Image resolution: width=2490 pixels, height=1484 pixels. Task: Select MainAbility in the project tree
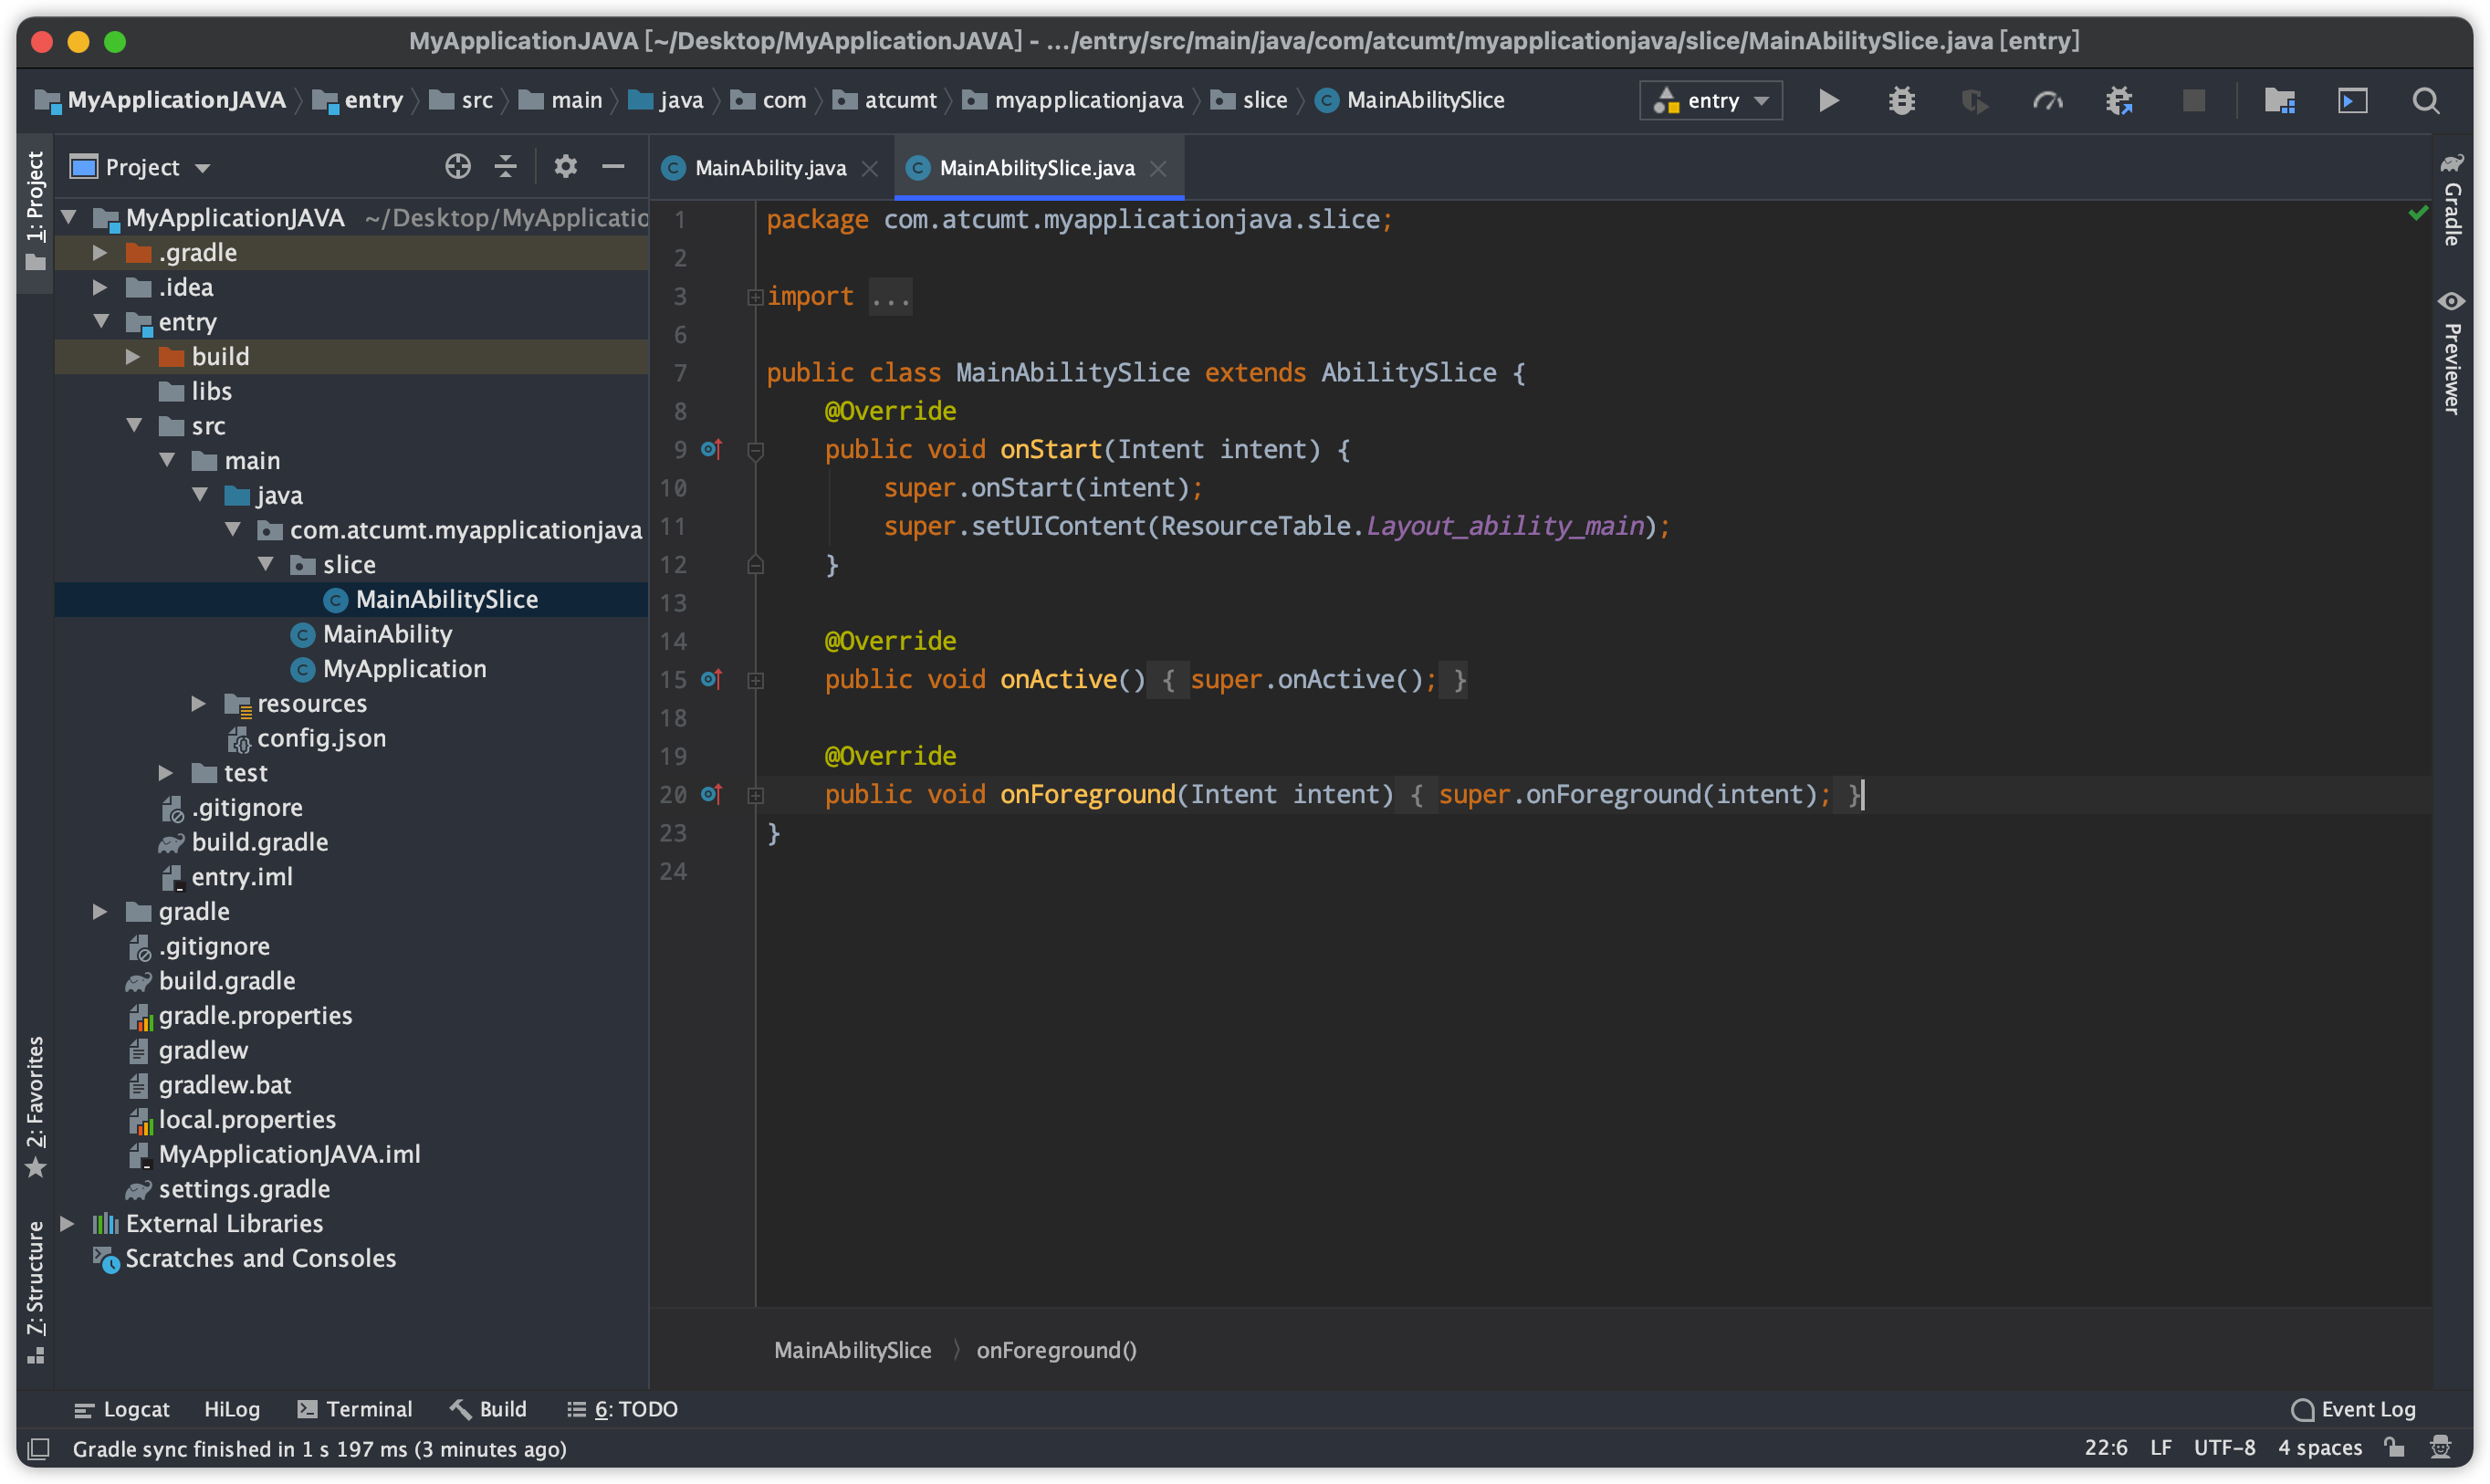coord(387,634)
